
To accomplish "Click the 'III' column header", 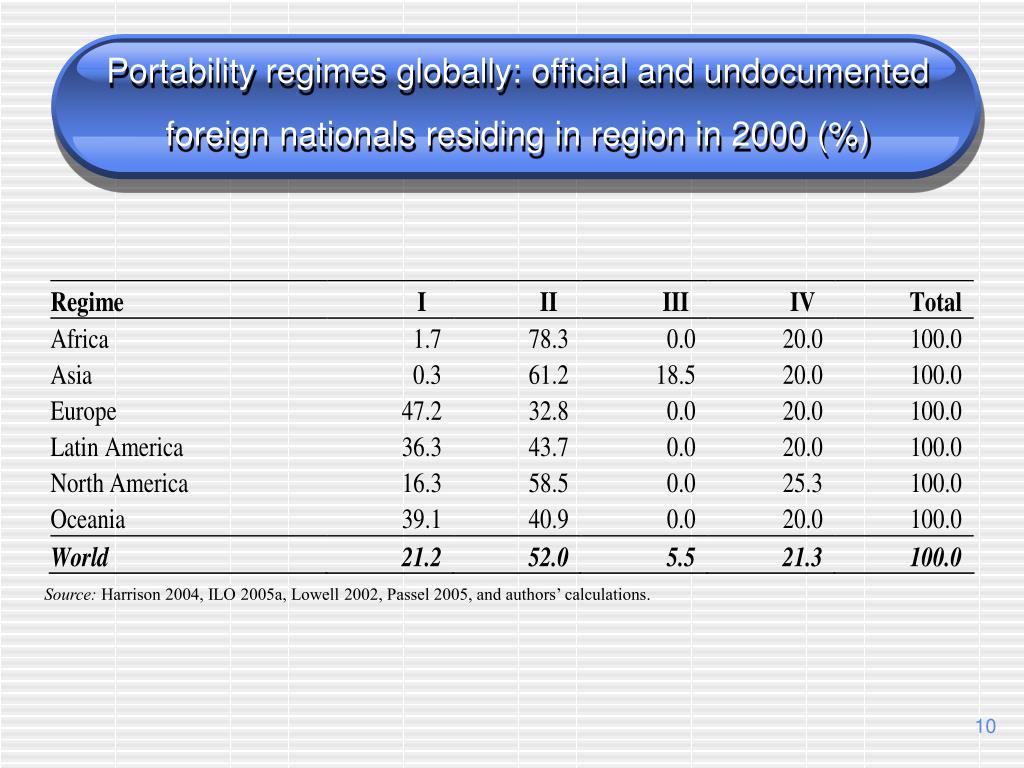I will [x=675, y=302].
